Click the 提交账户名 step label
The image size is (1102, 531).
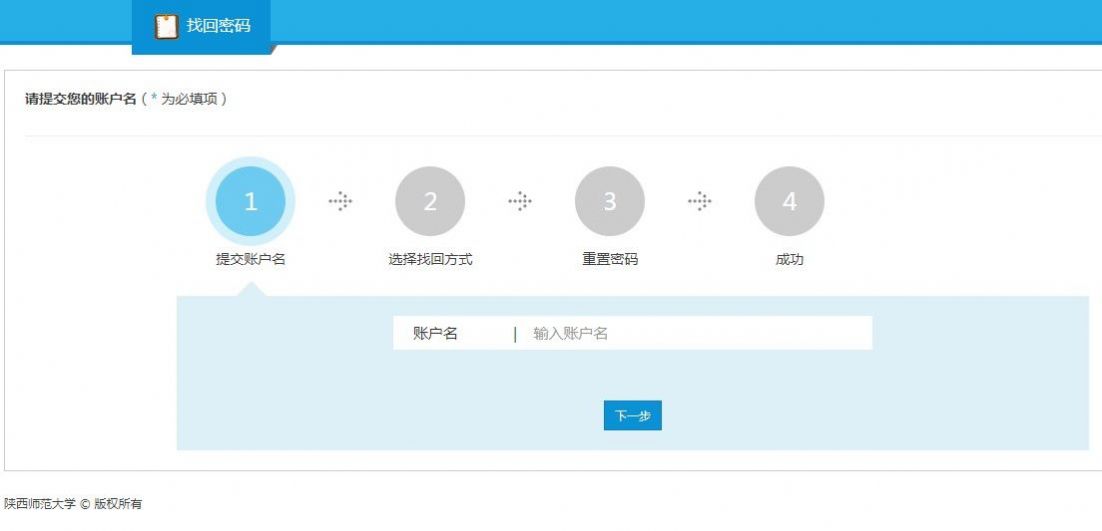(x=250, y=259)
